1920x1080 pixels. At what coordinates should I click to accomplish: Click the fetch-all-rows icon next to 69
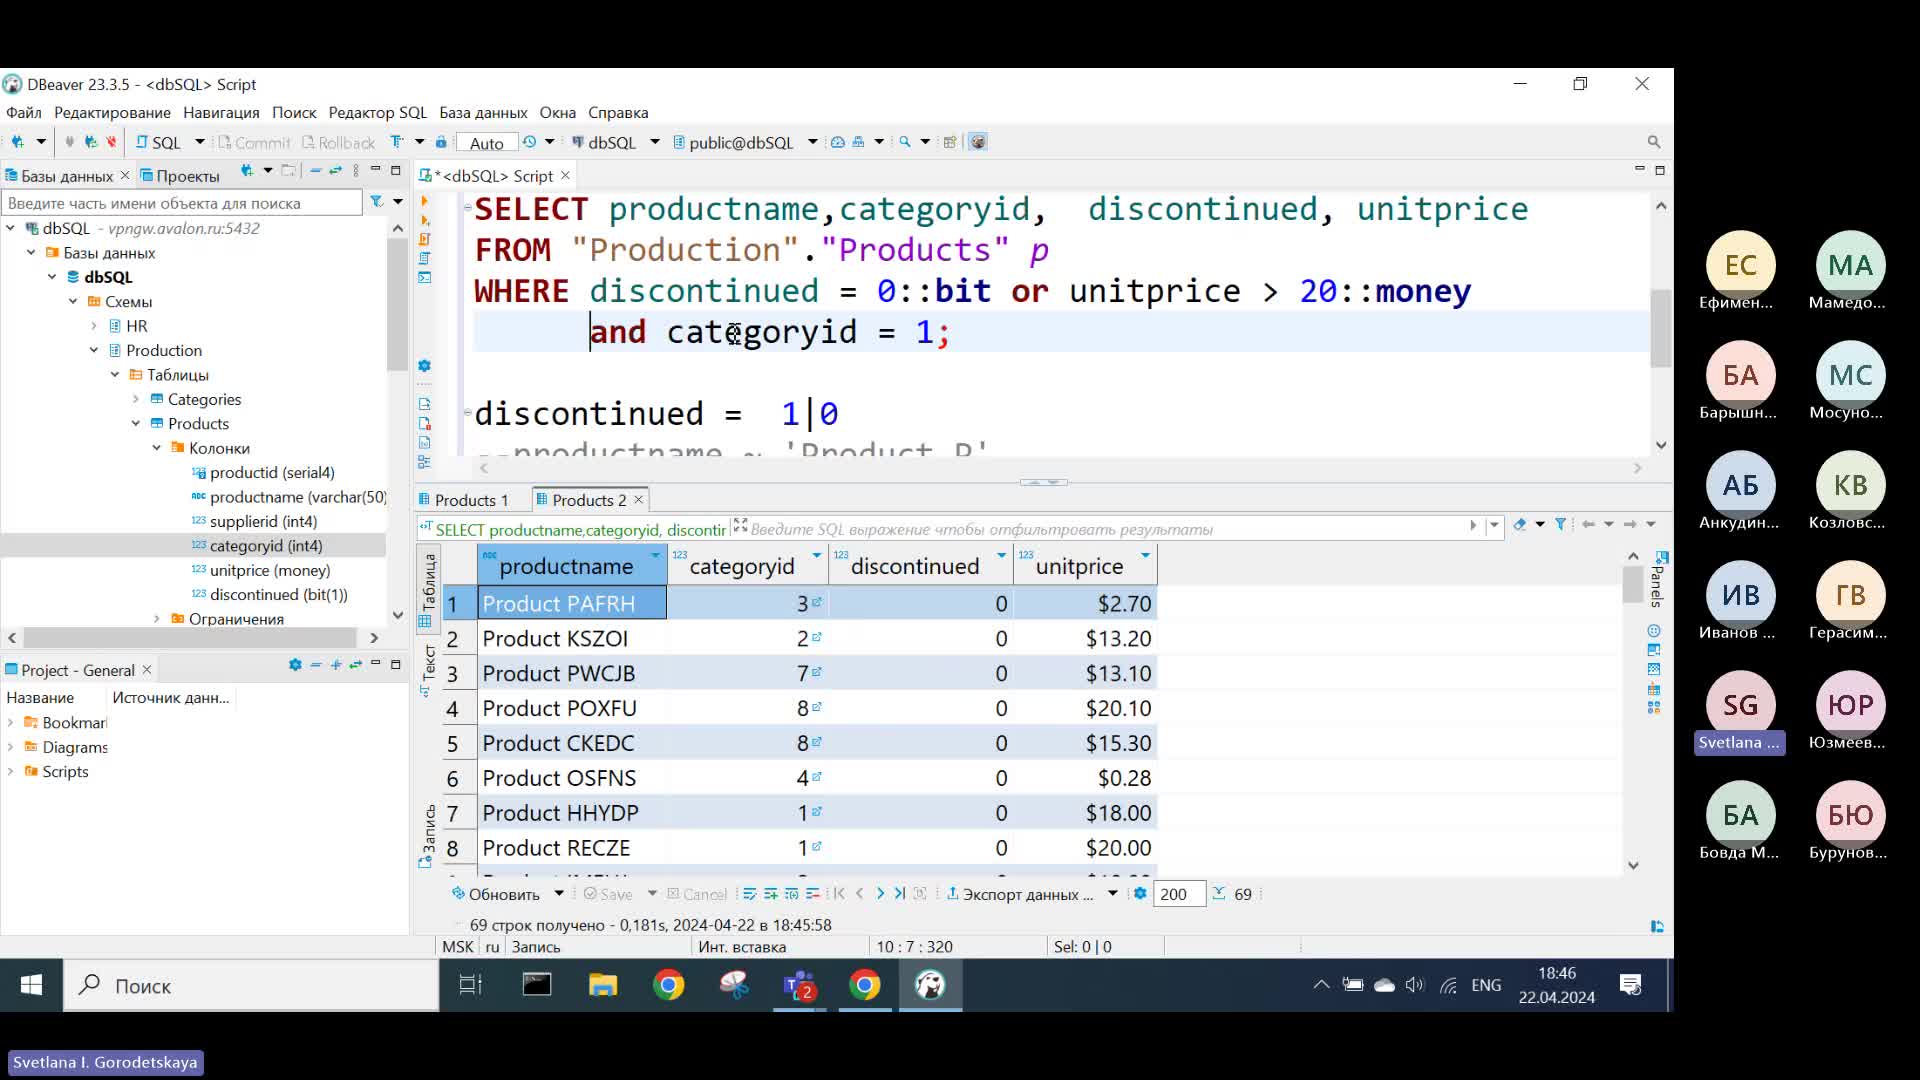pyautogui.click(x=1219, y=894)
